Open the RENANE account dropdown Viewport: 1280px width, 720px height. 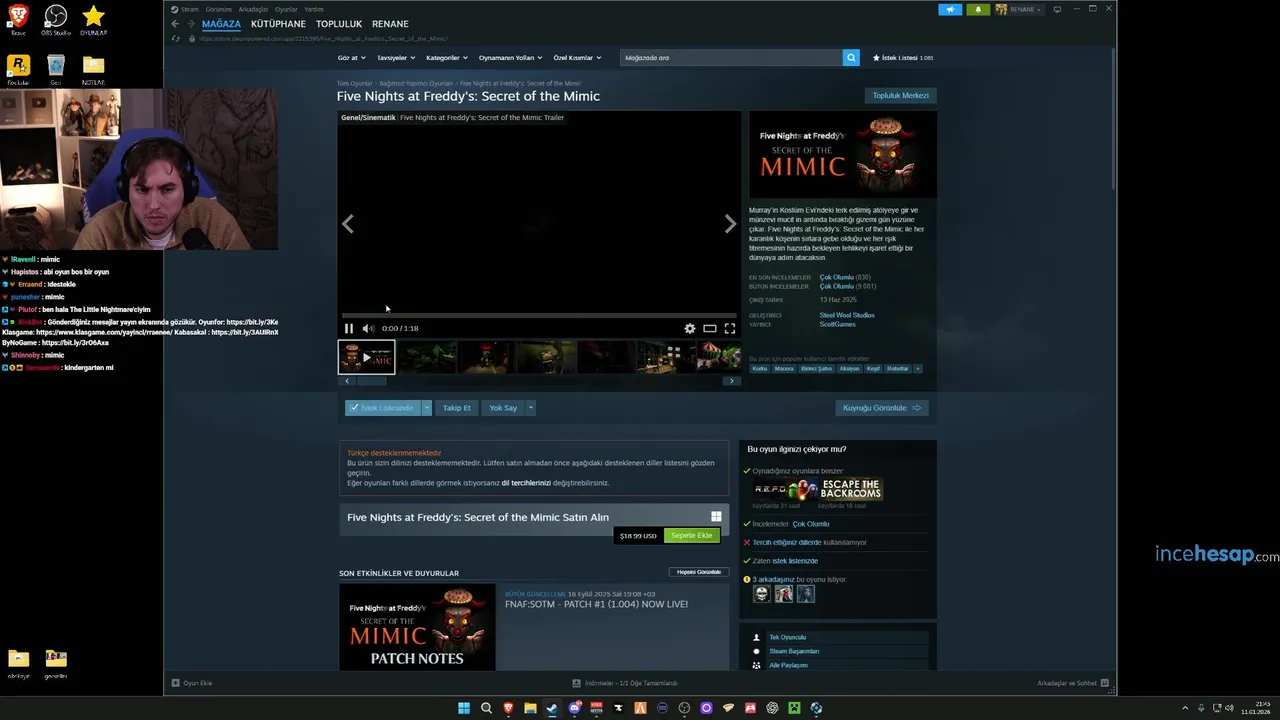tap(1019, 9)
